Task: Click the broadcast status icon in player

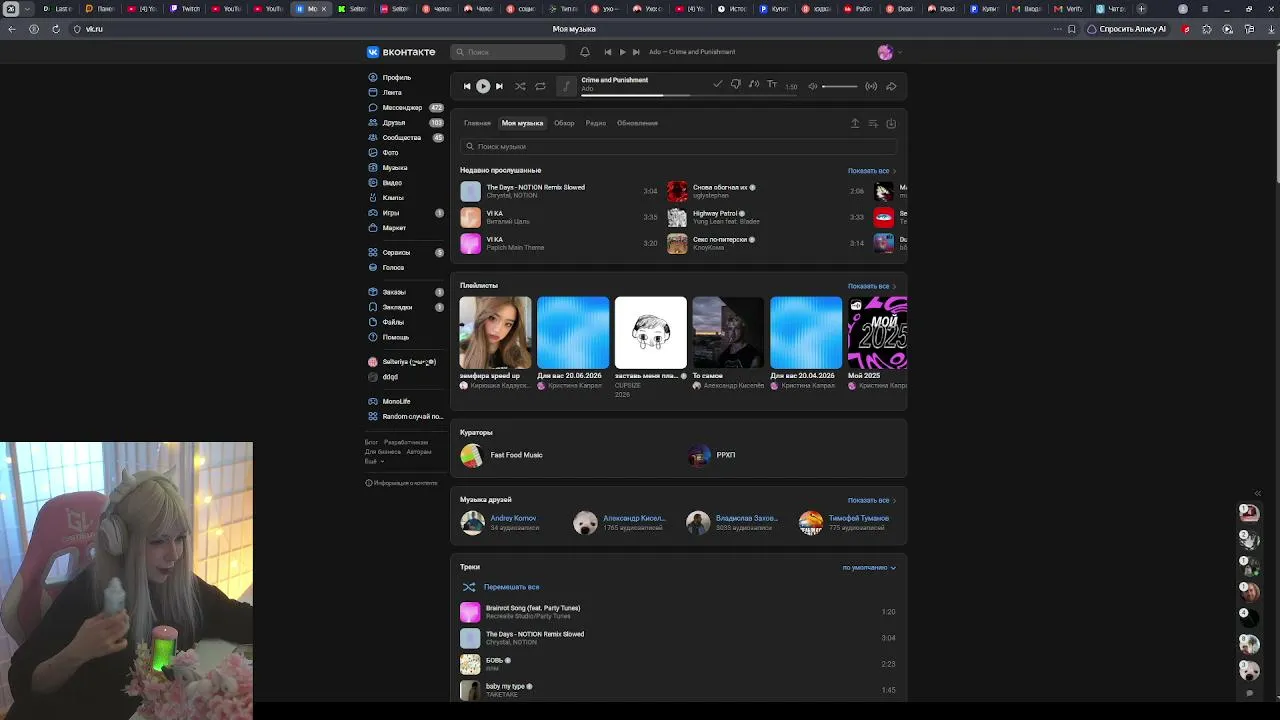Action: [871, 86]
